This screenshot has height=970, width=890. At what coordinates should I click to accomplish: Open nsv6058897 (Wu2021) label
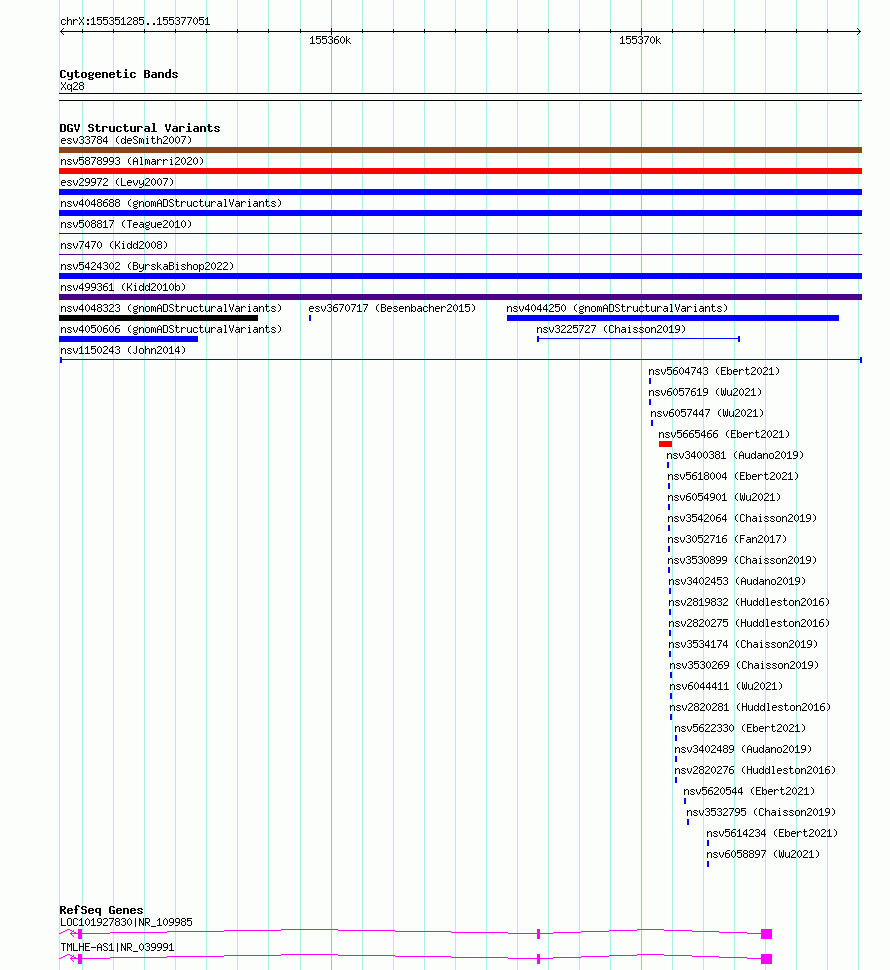[763, 856]
